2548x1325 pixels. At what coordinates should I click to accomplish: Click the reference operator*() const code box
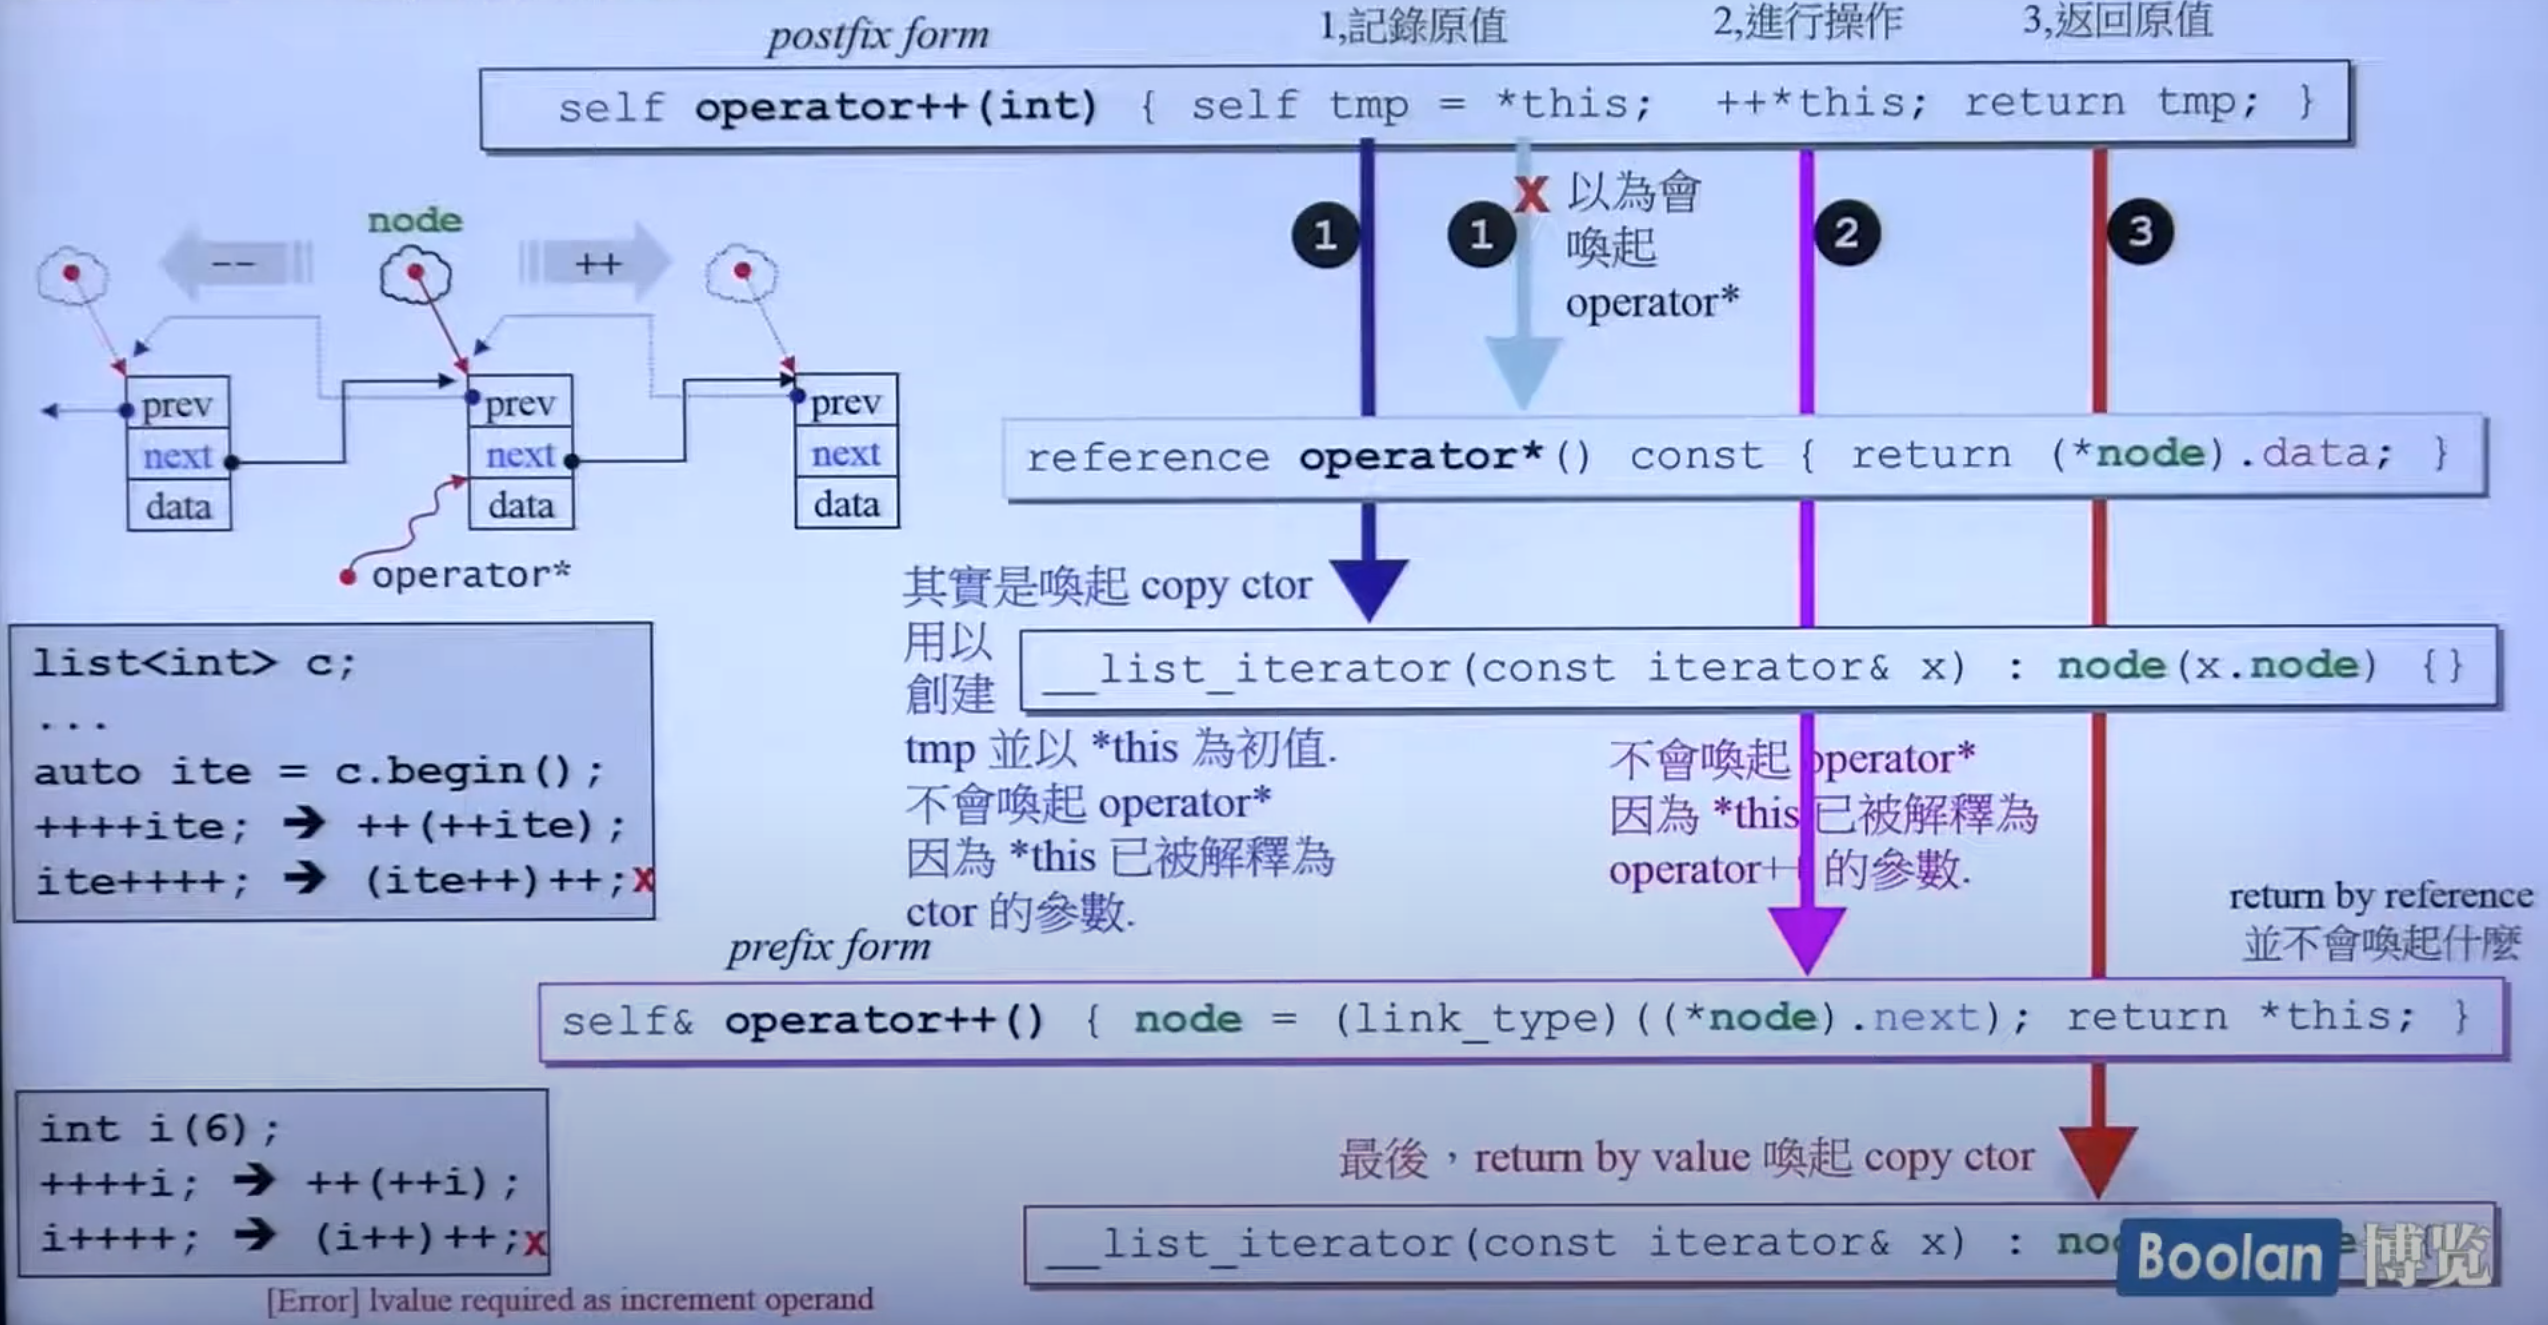1742,456
